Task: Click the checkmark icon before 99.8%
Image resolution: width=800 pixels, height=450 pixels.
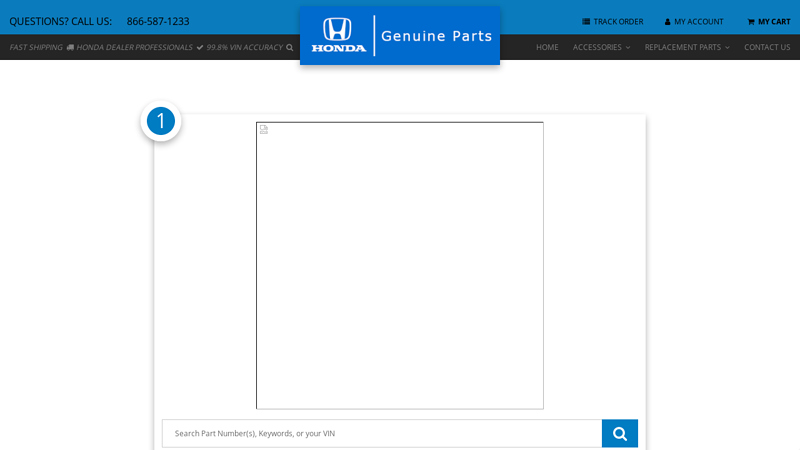Action: point(199,47)
